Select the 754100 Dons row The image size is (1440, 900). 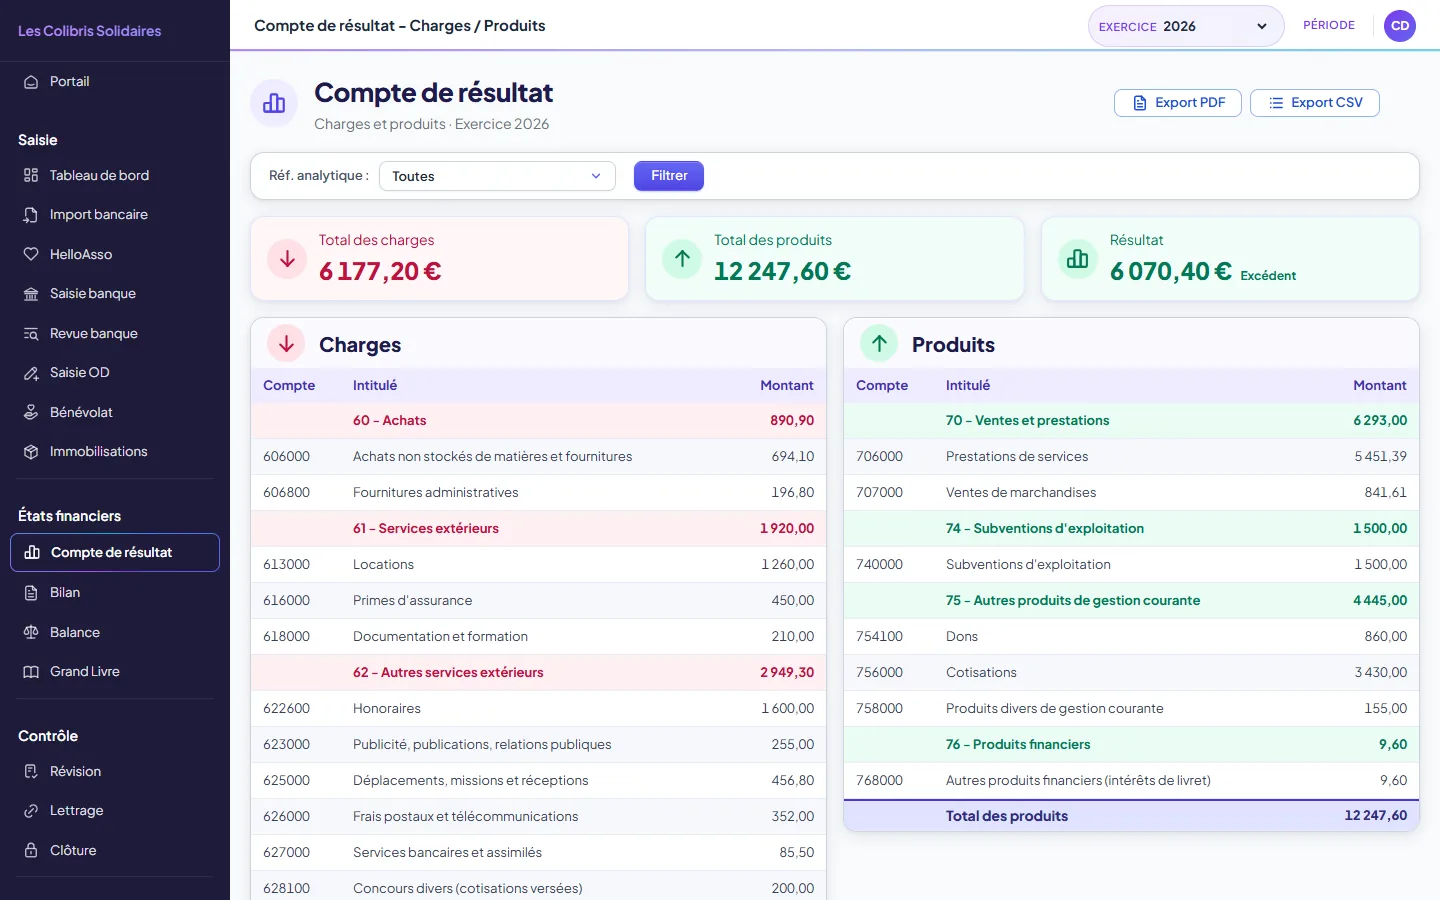pos(1131,637)
